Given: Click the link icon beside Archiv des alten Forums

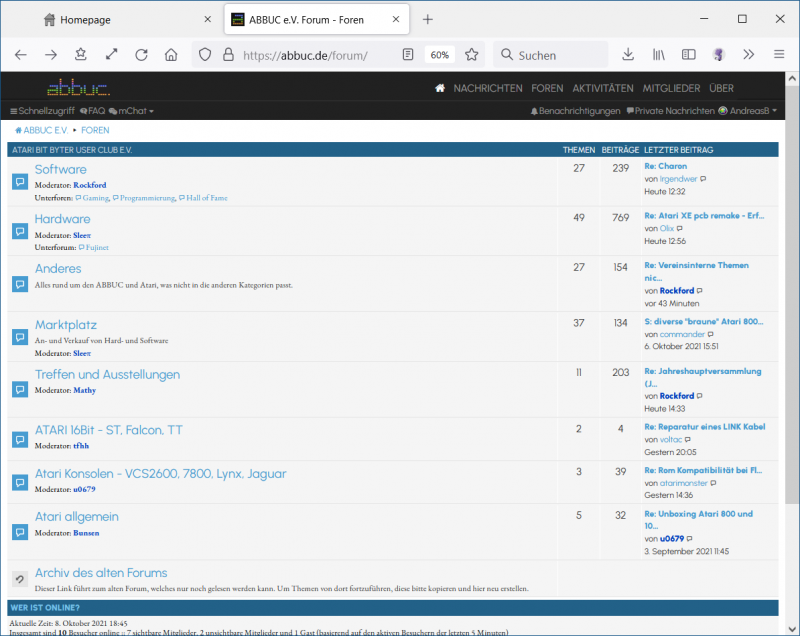Looking at the screenshot, I should pyautogui.click(x=20, y=580).
